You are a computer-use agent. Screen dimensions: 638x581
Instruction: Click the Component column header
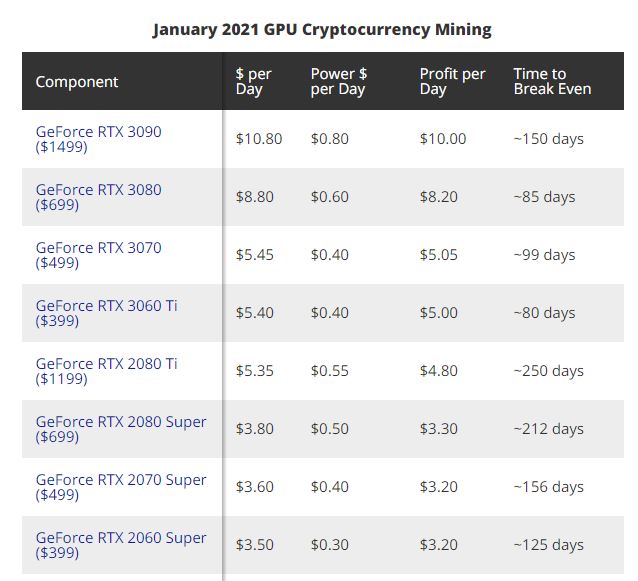[x=77, y=82]
